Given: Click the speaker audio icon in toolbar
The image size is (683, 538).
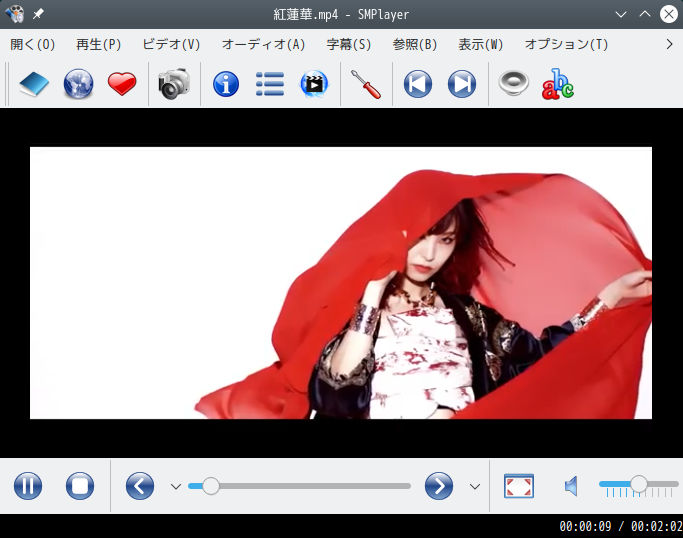Looking at the screenshot, I should coord(514,83).
